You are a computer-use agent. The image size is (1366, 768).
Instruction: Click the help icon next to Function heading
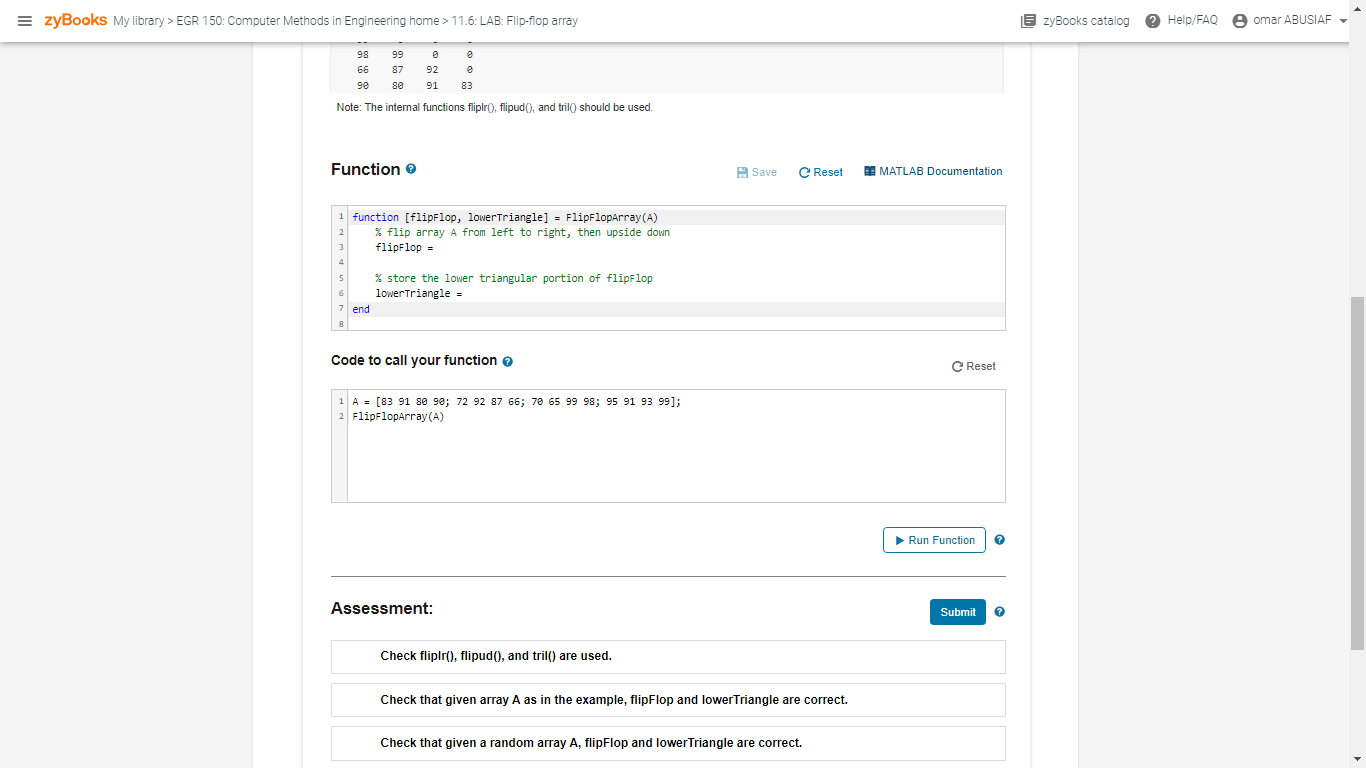411,168
